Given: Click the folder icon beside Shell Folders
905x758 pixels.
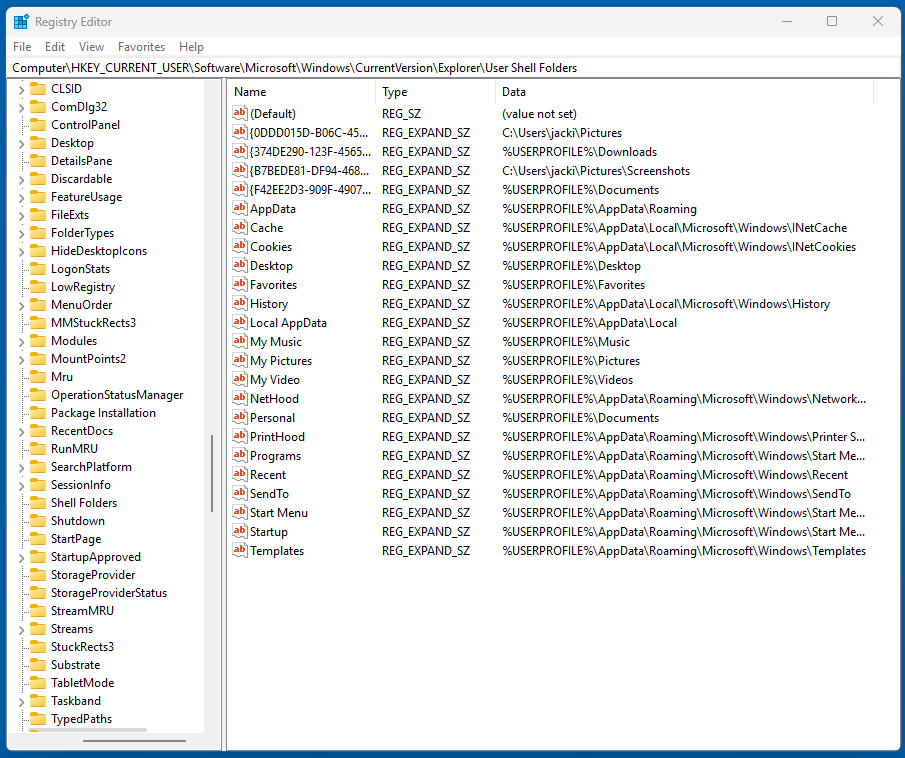Looking at the screenshot, I should pyautogui.click(x=38, y=502).
